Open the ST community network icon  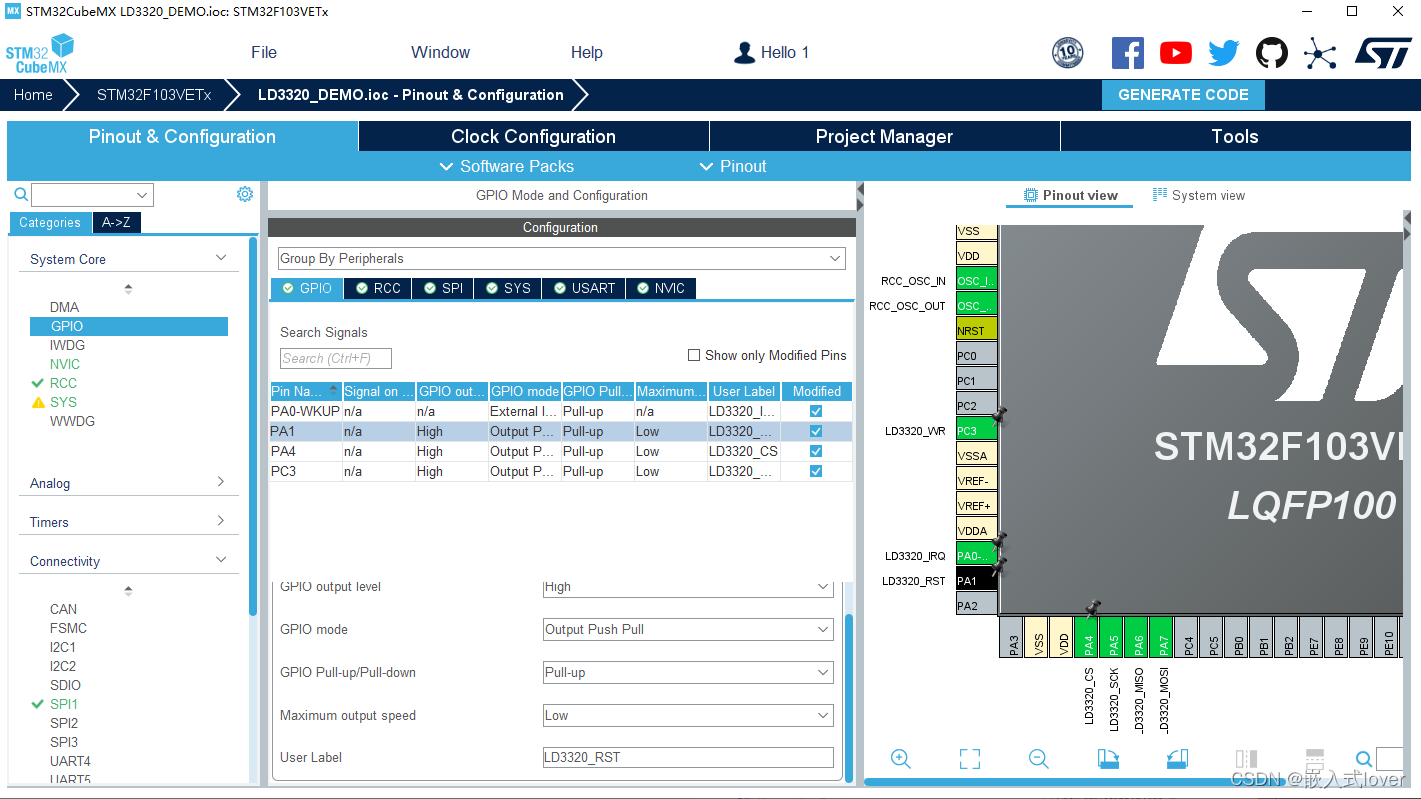coord(1320,53)
